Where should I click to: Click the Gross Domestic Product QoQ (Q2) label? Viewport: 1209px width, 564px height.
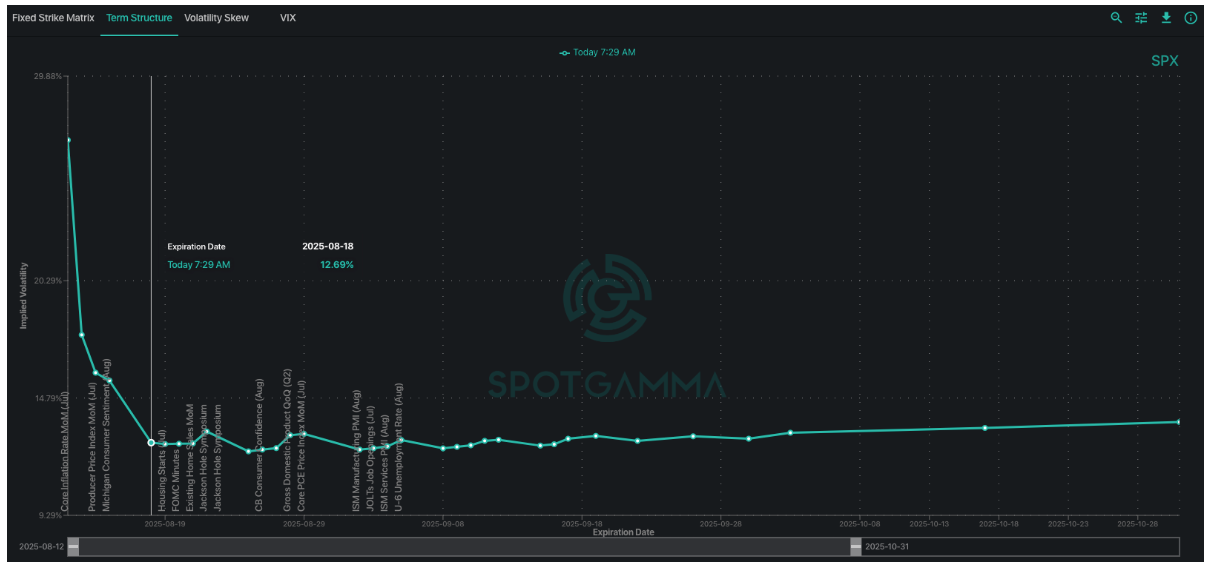[288, 441]
